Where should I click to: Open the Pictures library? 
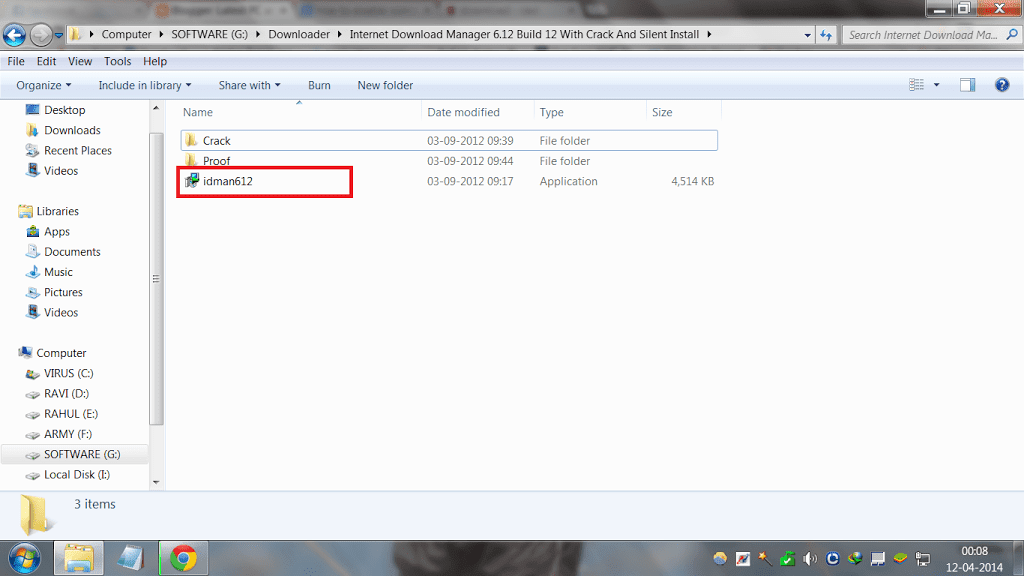click(x=63, y=292)
